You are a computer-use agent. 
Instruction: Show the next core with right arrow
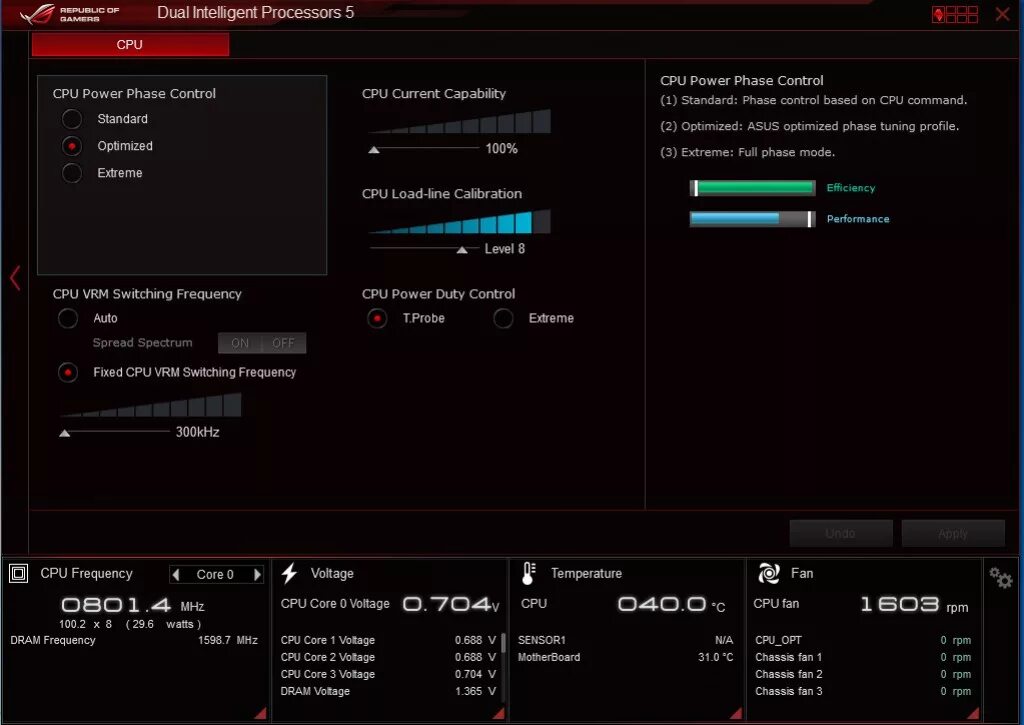click(257, 574)
